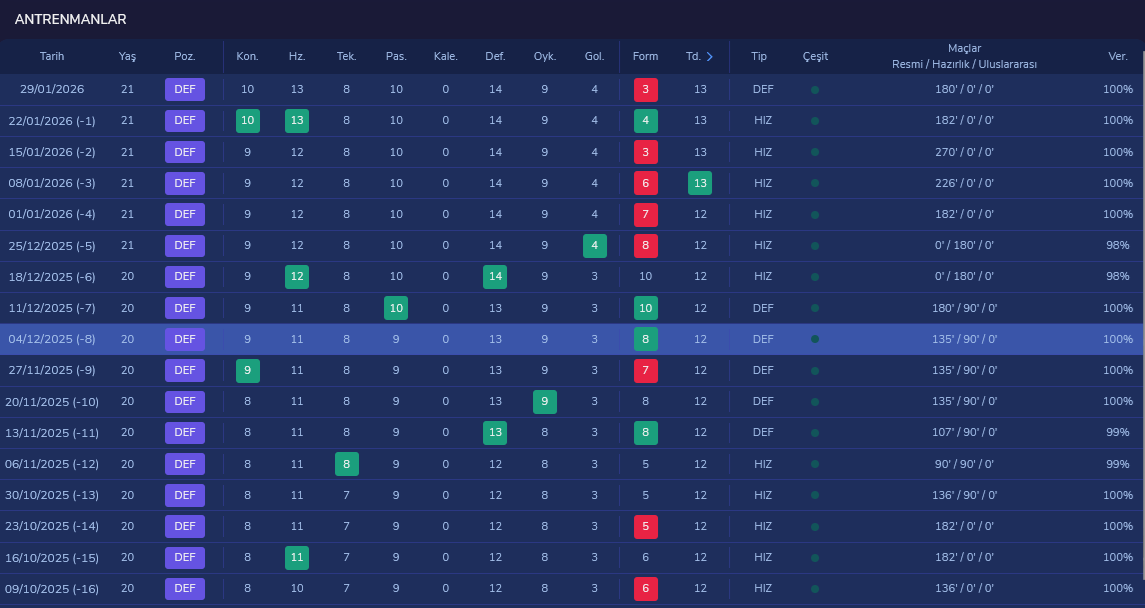Click the purple DEF position badge in 18/12/2025 row
Viewport: 1145px width, 608px height.
pyautogui.click(x=185, y=277)
